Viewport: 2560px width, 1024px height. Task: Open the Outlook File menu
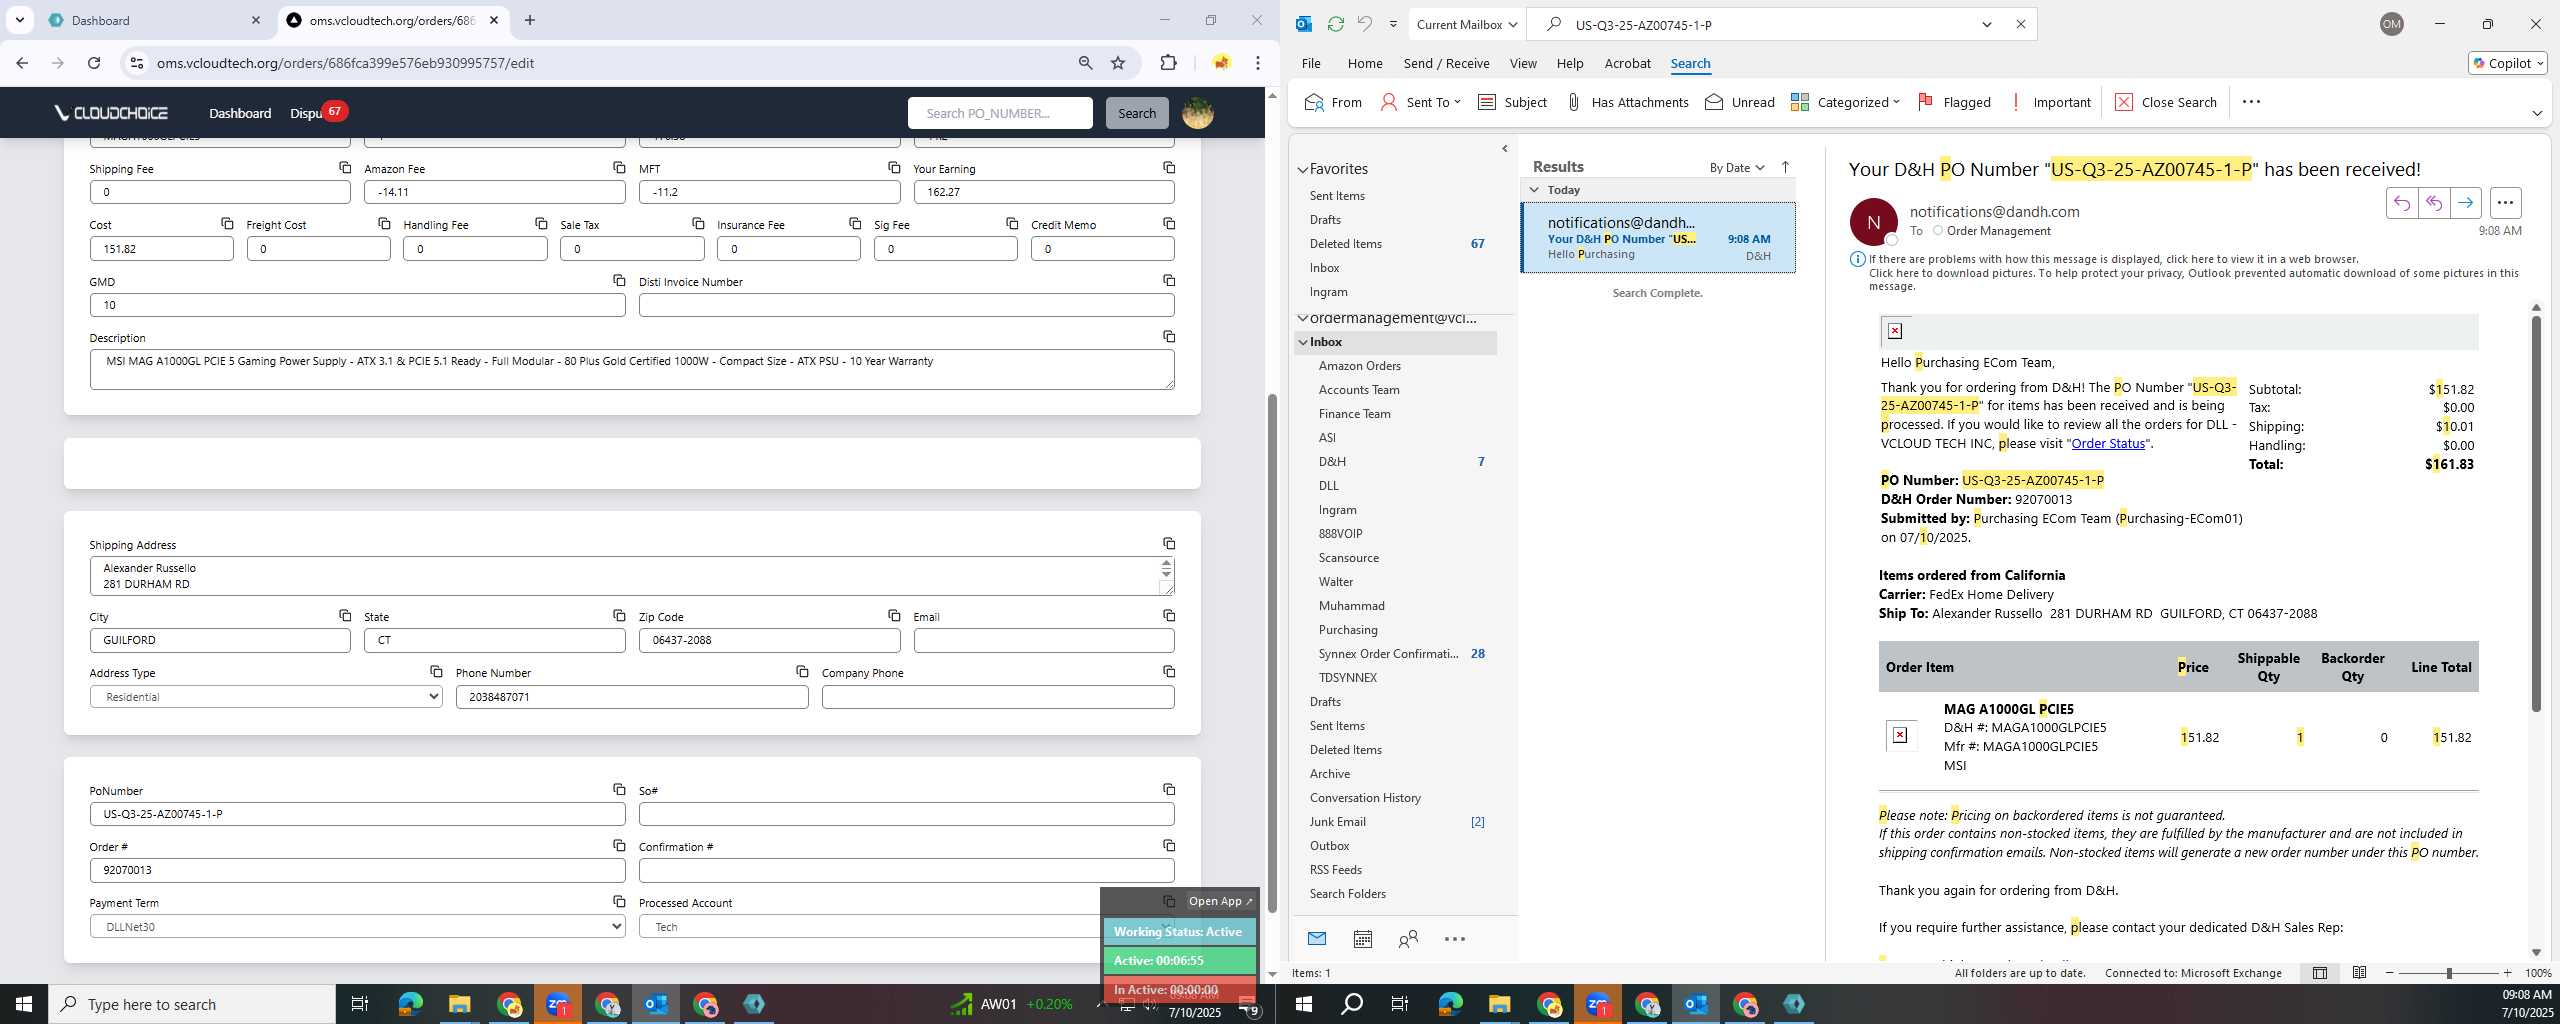[1311, 63]
